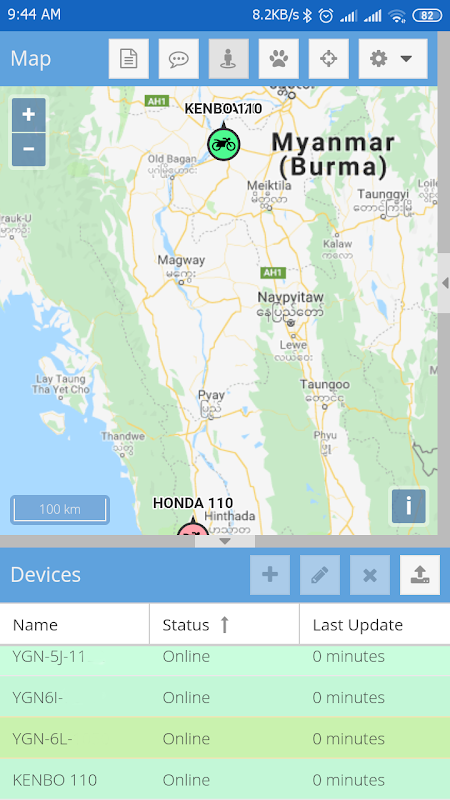Add a new device
Screen dimensions: 450x800
click(270, 575)
